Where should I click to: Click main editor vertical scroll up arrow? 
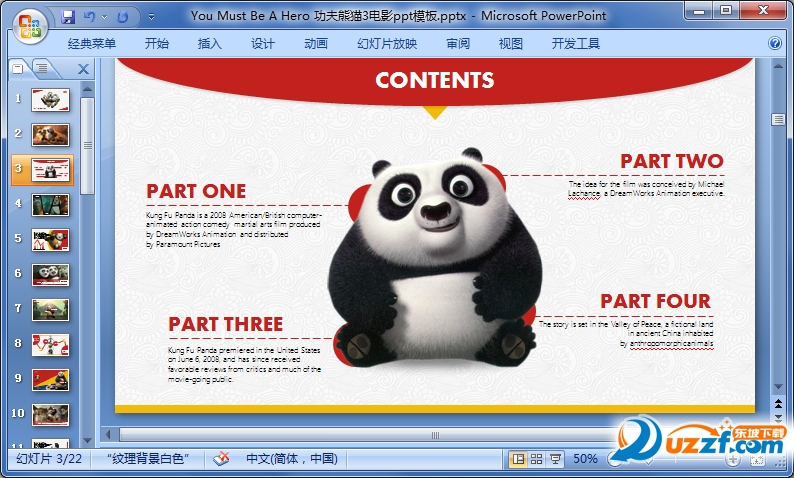pos(778,65)
